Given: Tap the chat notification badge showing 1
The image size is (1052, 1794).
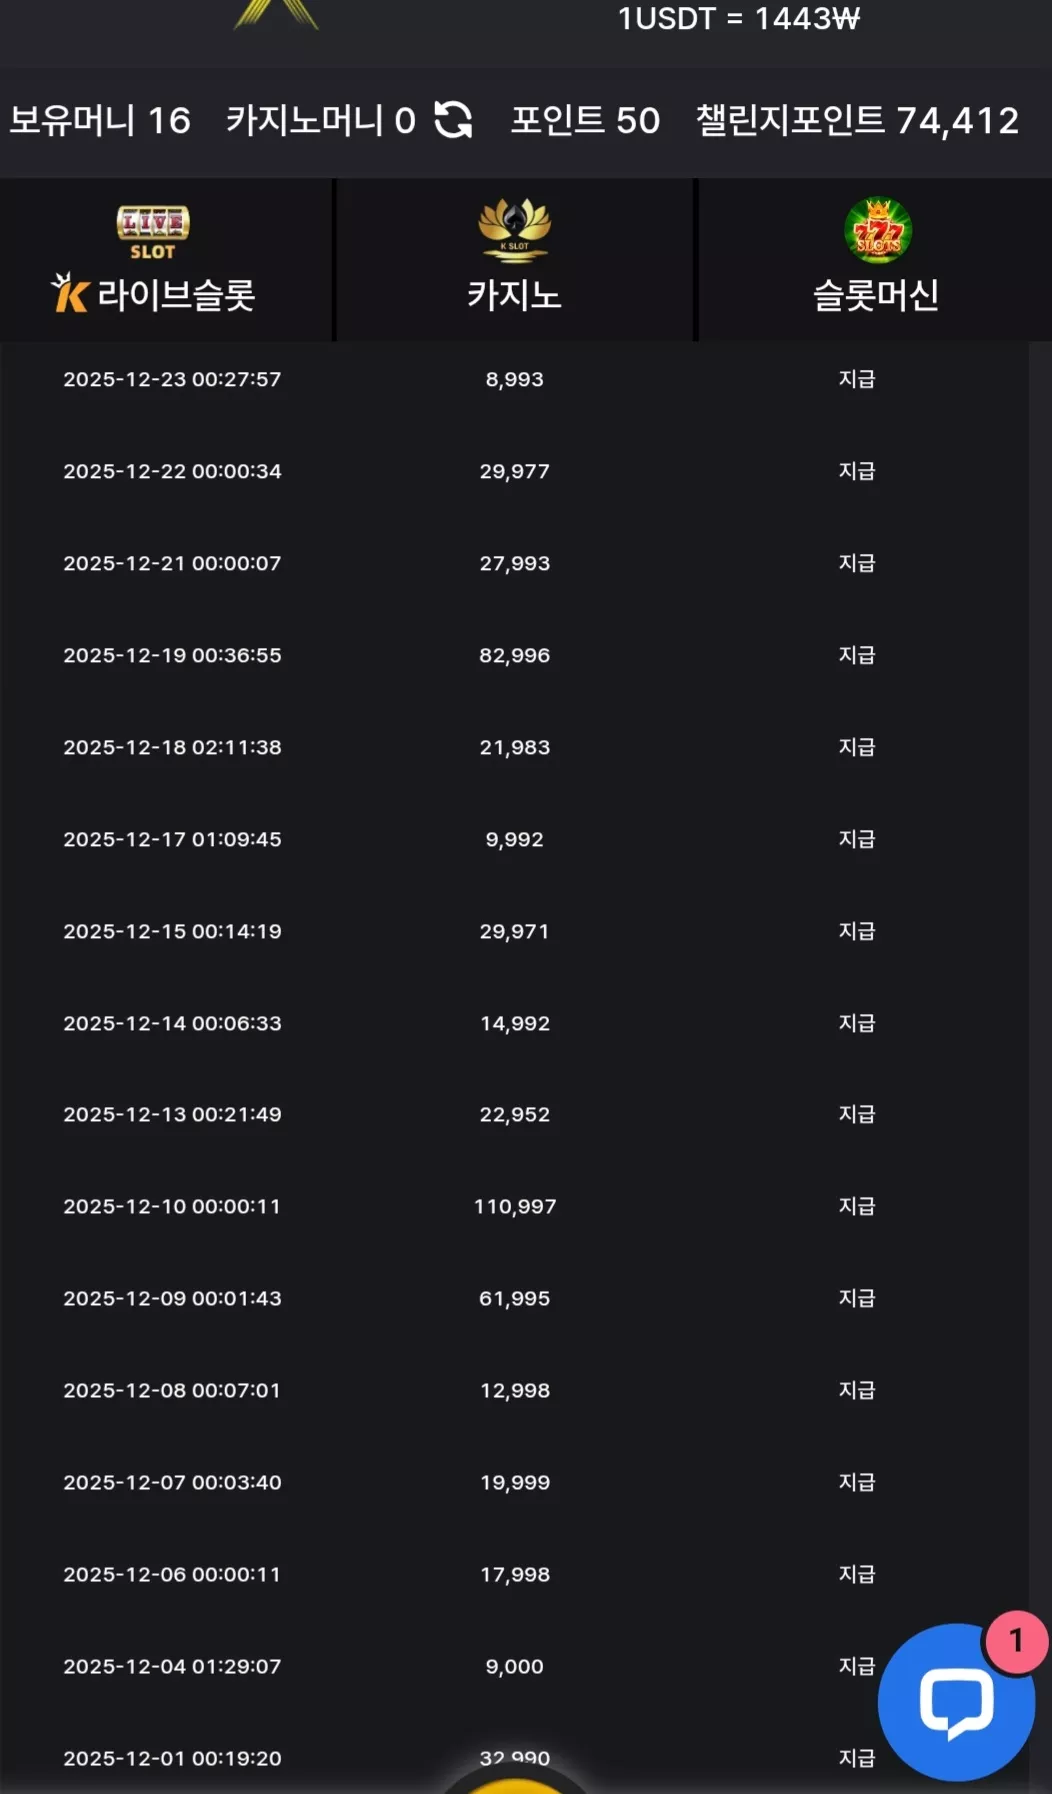Looking at the screenshot, I should tap(1016, 1641).
